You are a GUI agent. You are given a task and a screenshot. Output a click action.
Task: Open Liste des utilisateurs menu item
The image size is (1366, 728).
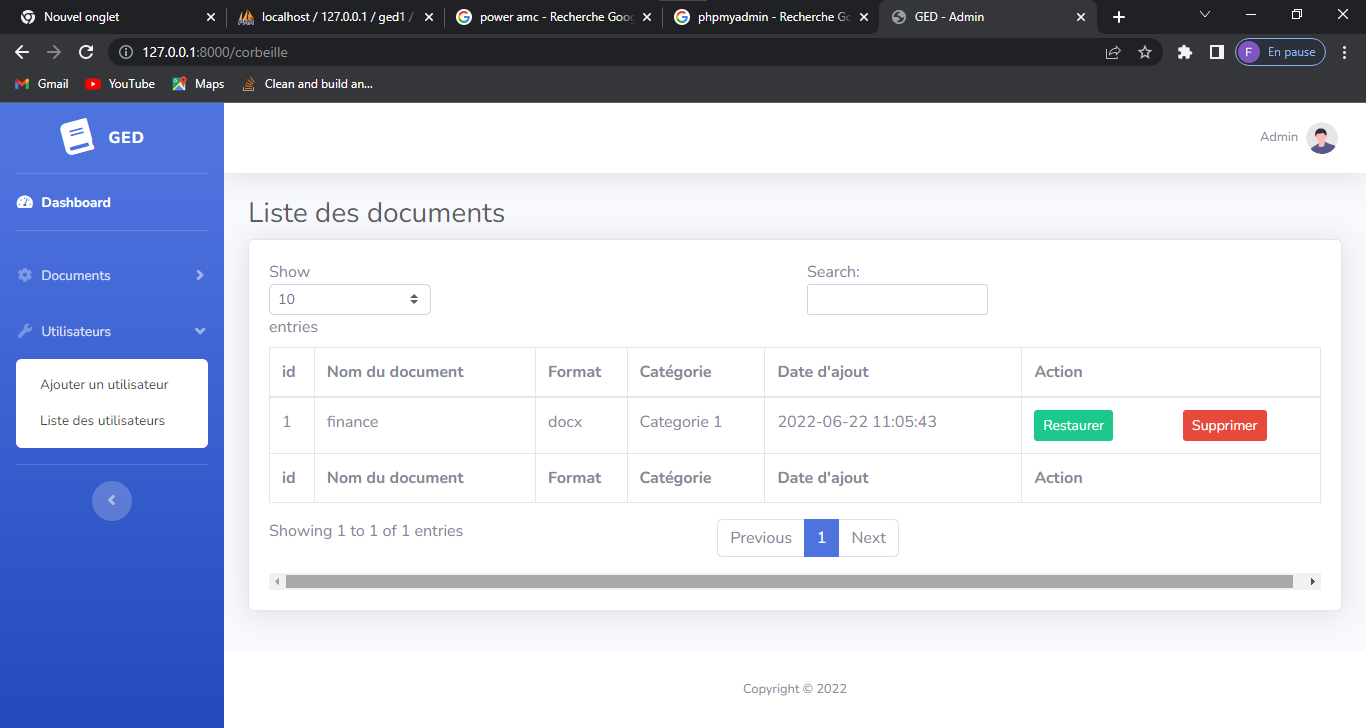[x=102, y=421]
